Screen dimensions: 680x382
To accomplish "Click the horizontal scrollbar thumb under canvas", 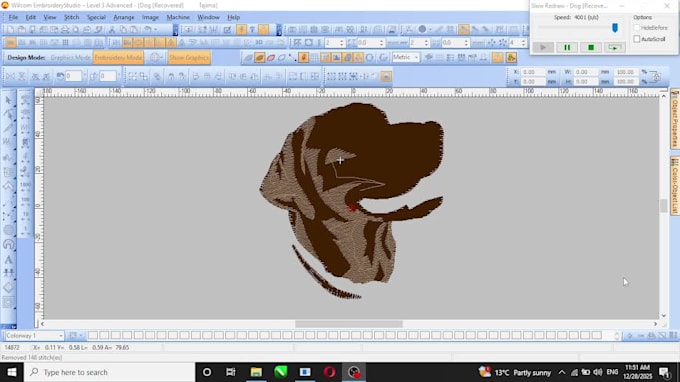I will click(349, 324).
